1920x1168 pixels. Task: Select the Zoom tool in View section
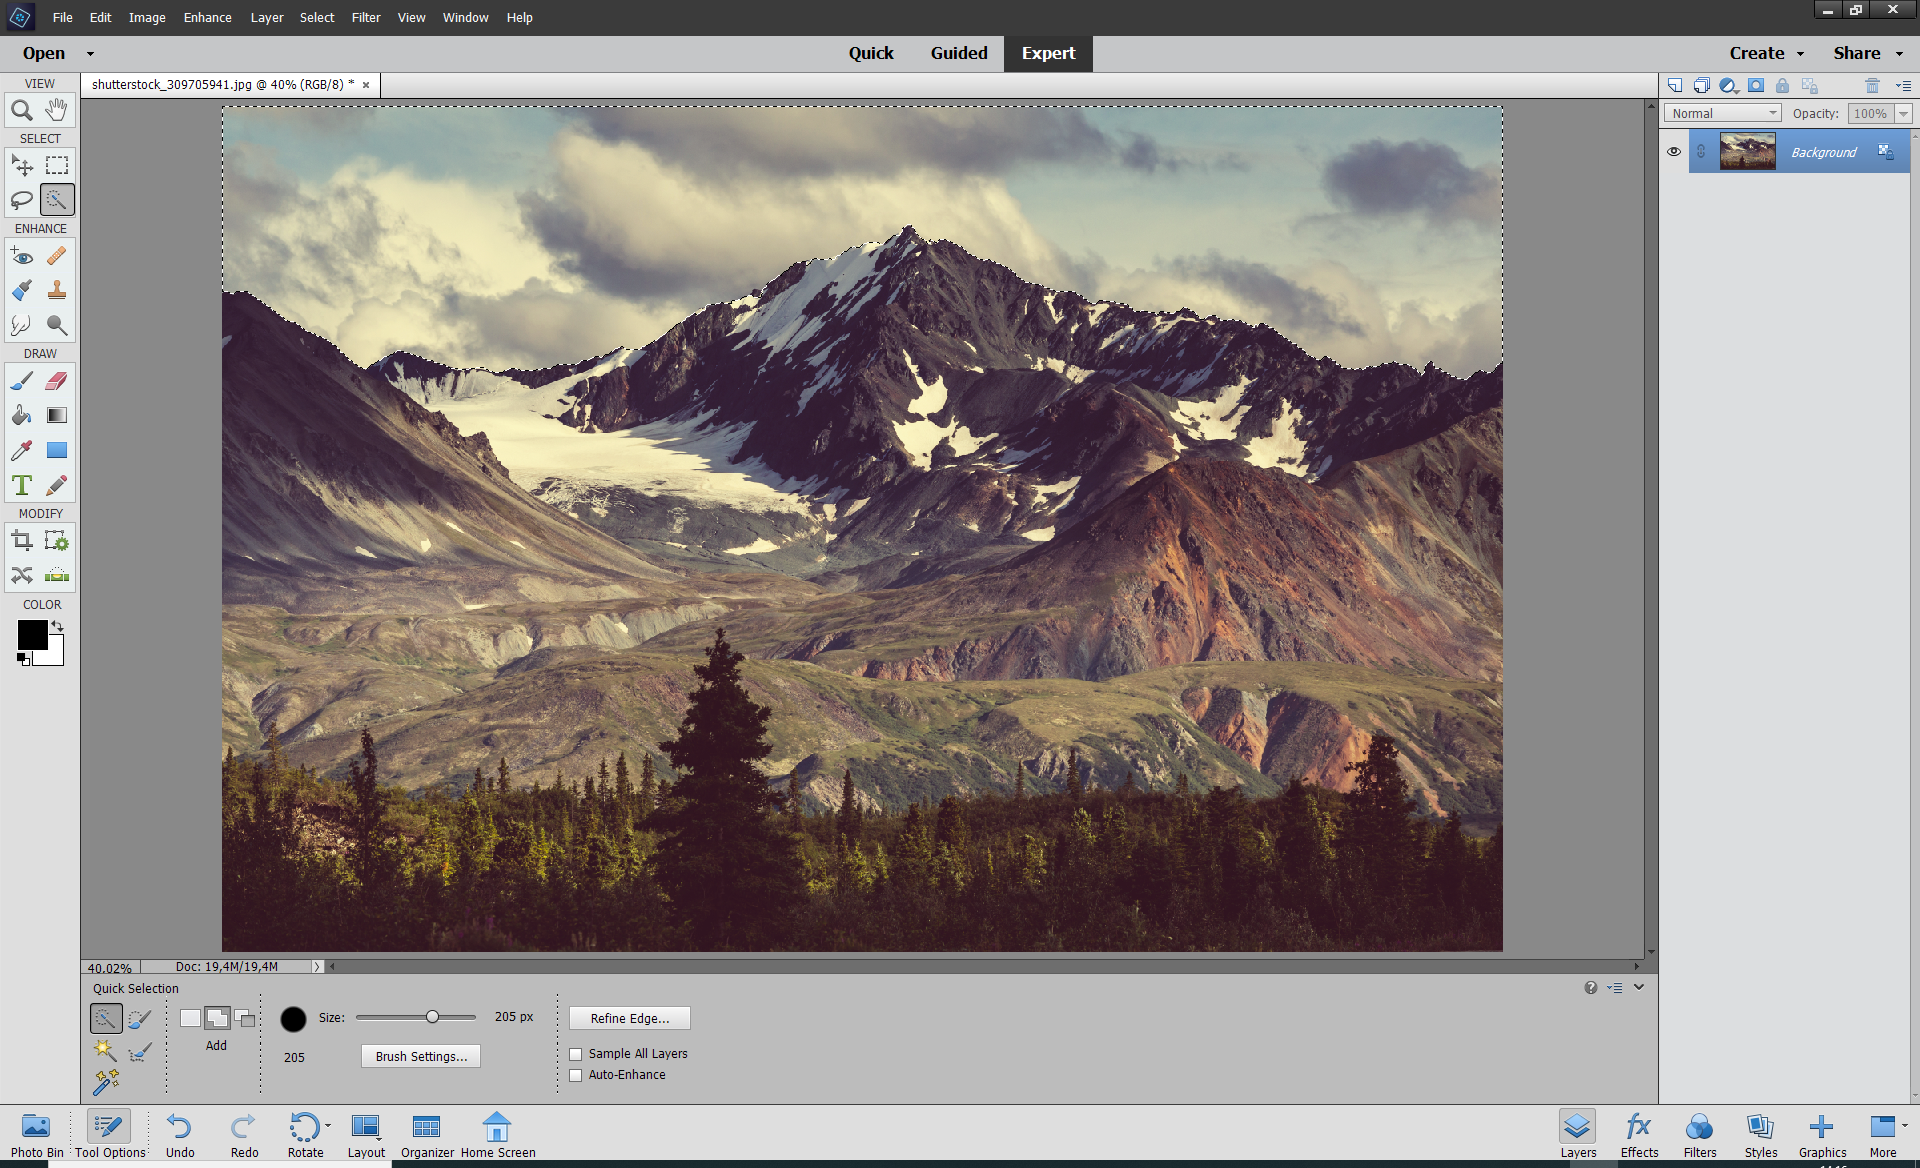[x=21, y=110]
